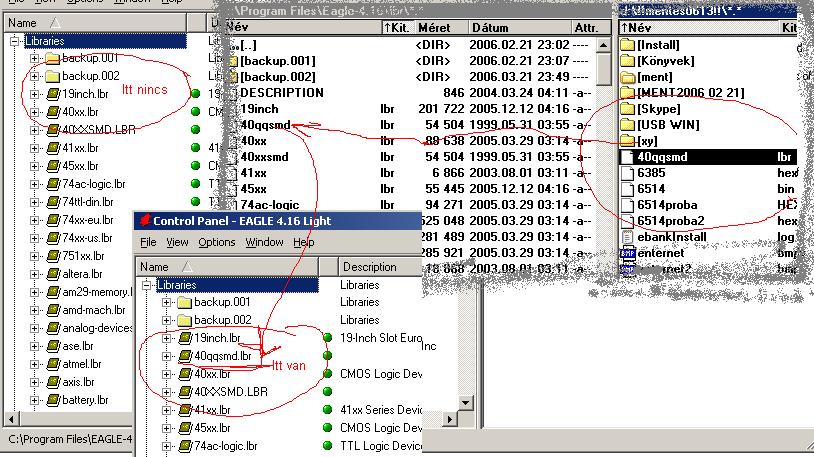Image resolution: width=814 pixels, height=457 pixels.
Task: Click scroll-right arrow in front Control Panel
Action: tap(450, 419)
